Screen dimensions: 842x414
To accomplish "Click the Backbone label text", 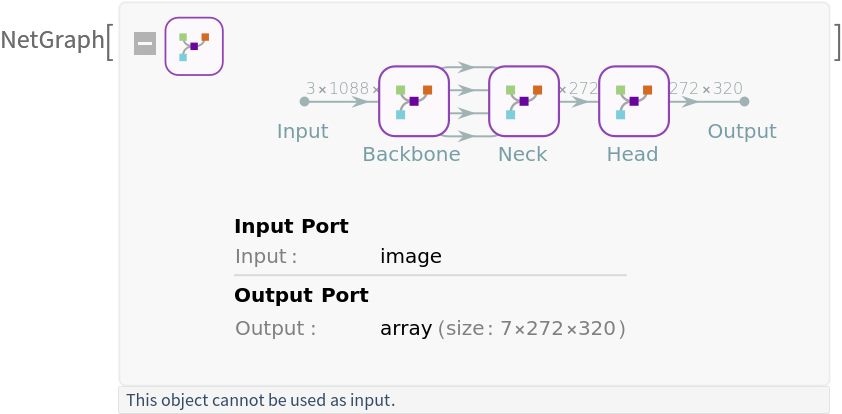I will 411,154.
